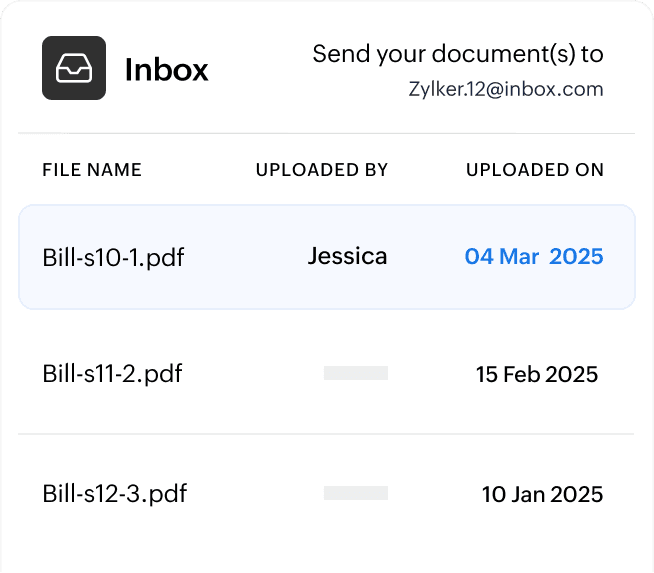This screenshot has height=573, width=654.
Task: Sort by the UPLOADED BY column header
Action: [x=321, y=170]
